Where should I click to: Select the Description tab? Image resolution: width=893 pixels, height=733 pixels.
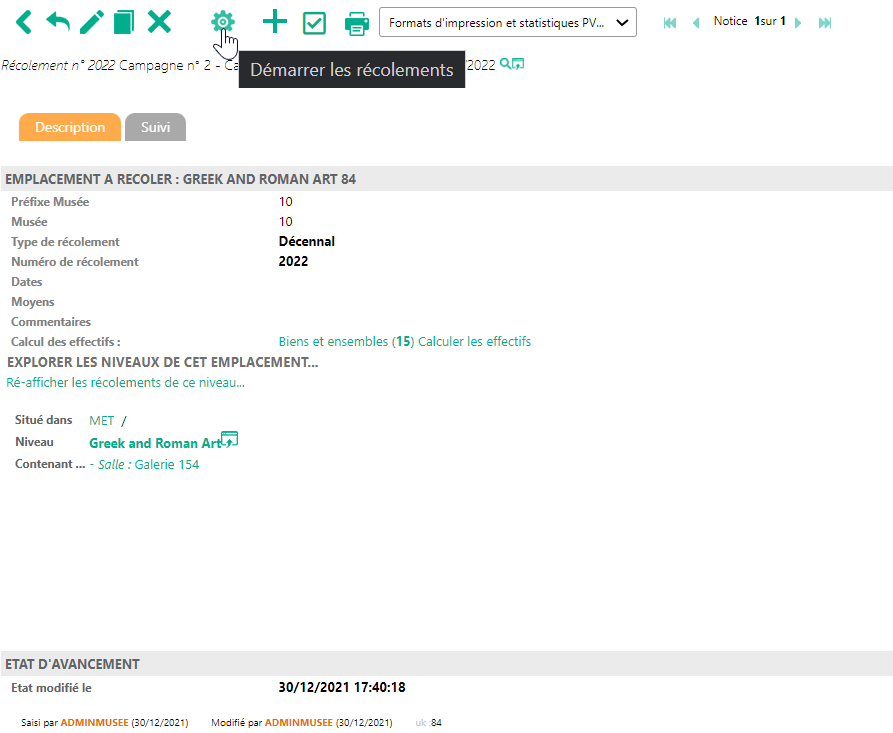coord(70,128)
